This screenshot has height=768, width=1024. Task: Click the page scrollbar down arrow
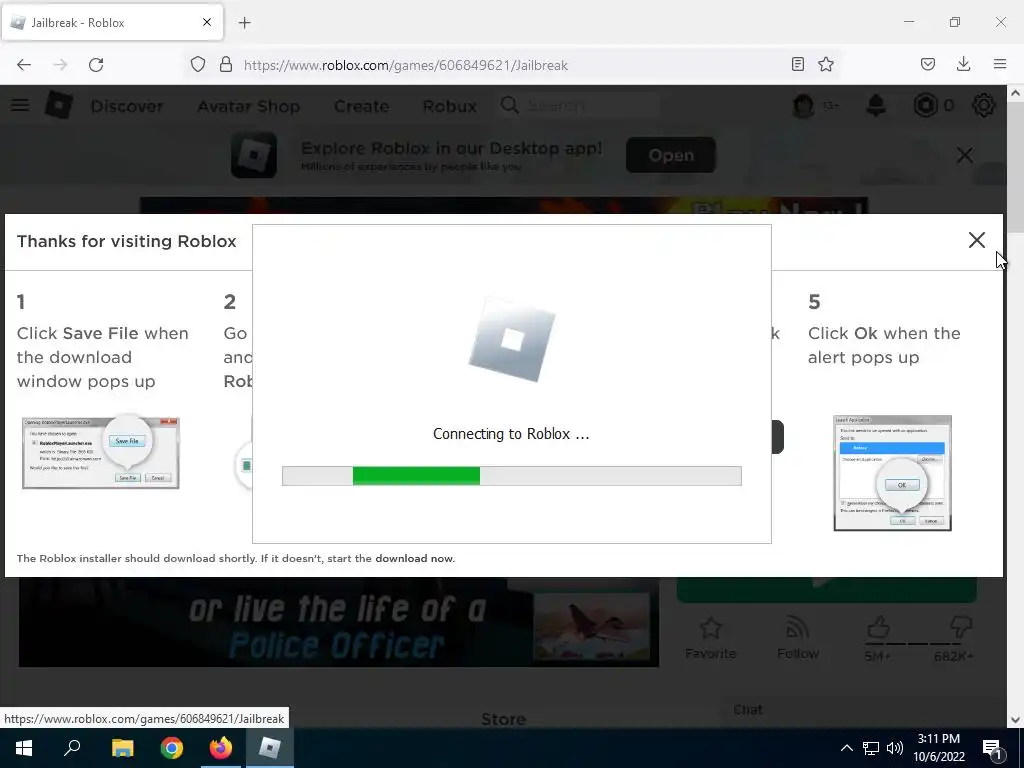1015,720
